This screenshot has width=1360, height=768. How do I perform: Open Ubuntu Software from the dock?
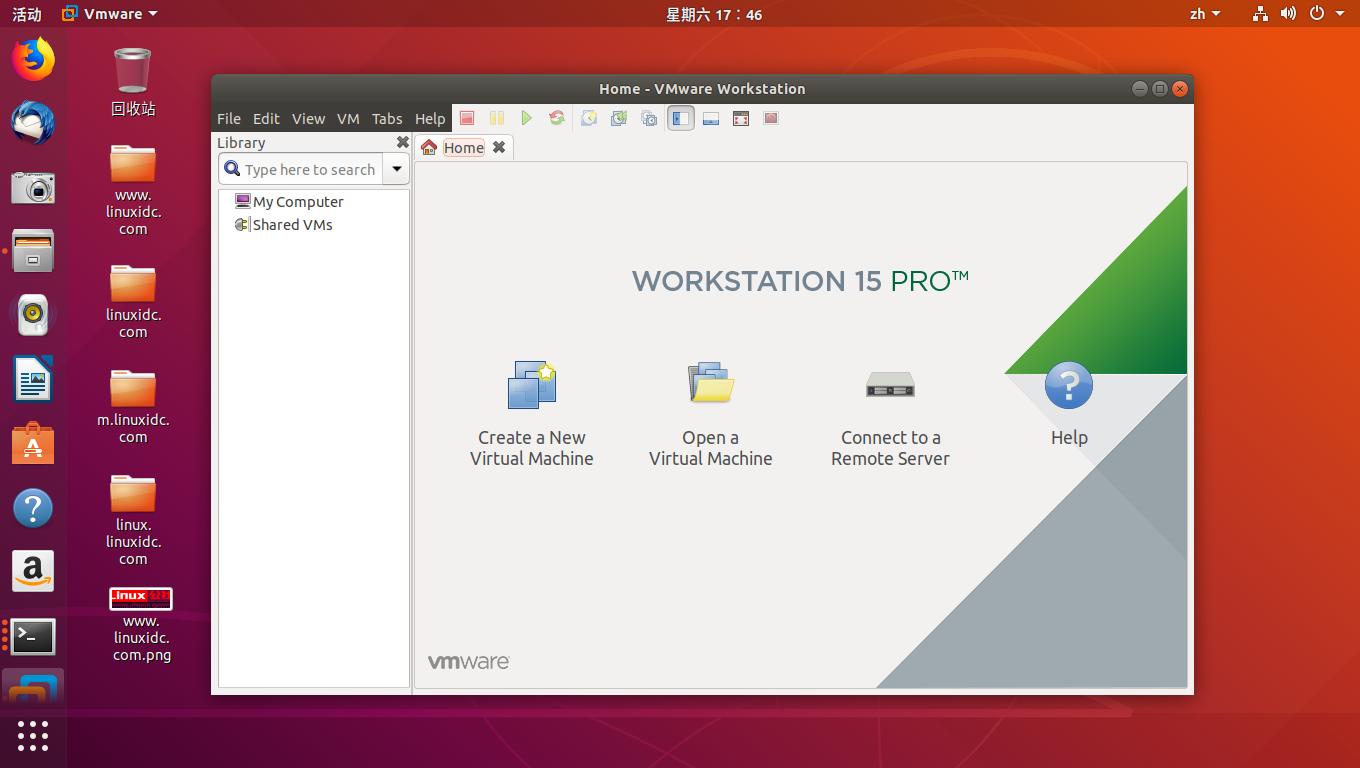click(33, 443)
